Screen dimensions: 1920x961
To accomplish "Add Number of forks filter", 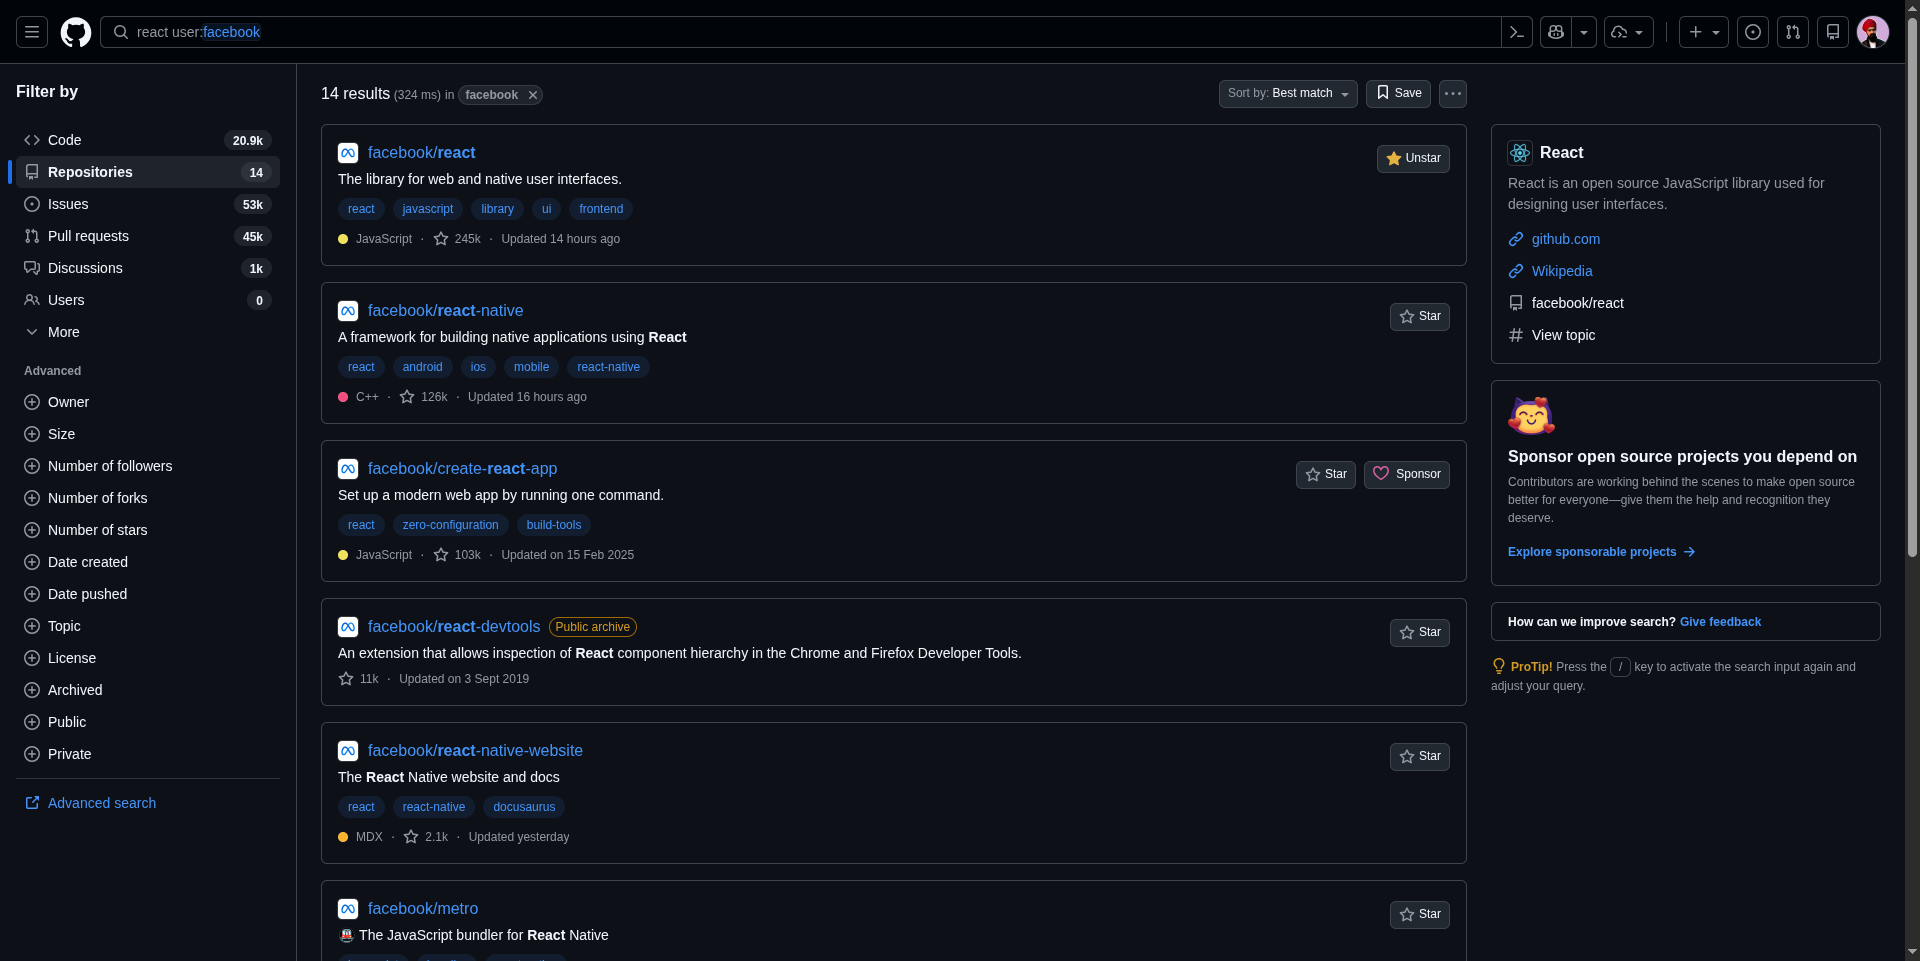I will 148,498.
